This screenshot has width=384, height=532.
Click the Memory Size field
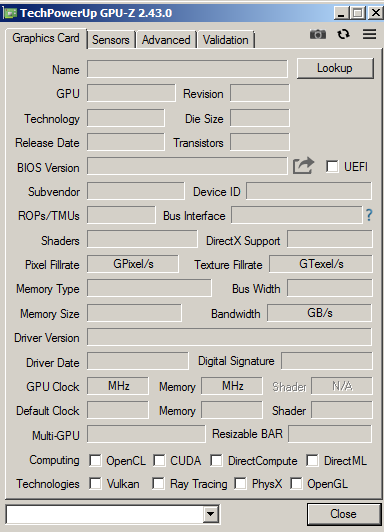(134, 313)
